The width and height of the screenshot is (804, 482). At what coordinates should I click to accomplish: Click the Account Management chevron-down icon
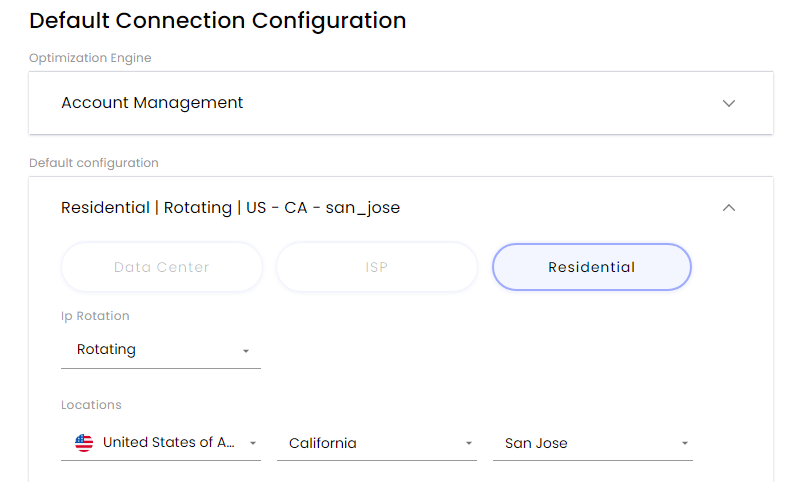click(x=729, y=103)
